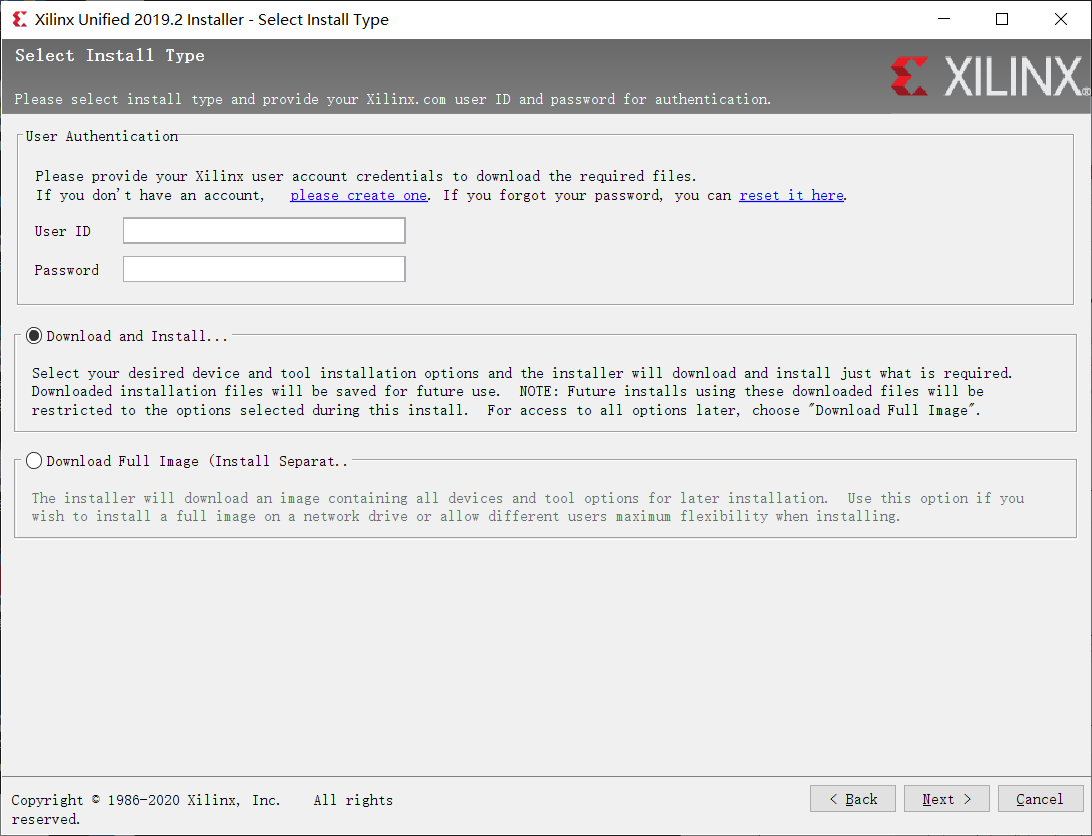Screen dimensions: 1092x836
Task: Open the 'please create one' account link
Action: coord(359,196)
